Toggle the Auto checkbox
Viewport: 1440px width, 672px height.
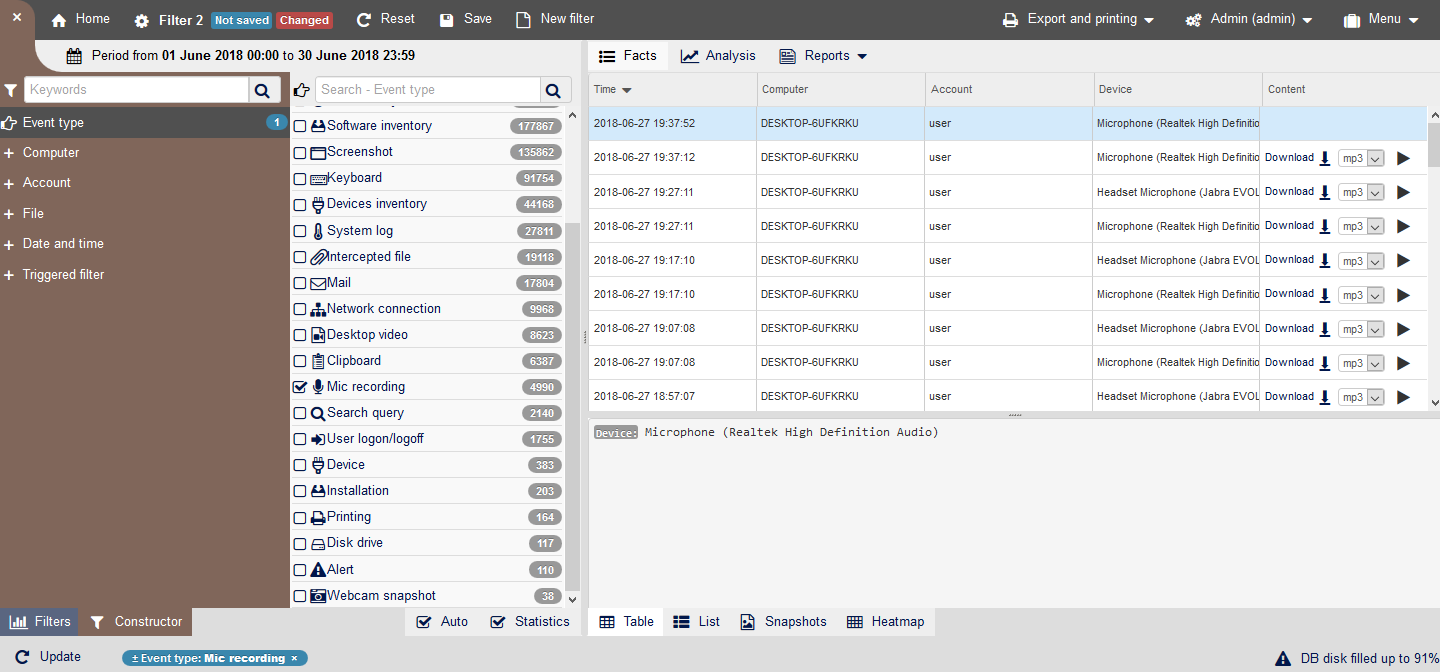click(x=424, y=622)
